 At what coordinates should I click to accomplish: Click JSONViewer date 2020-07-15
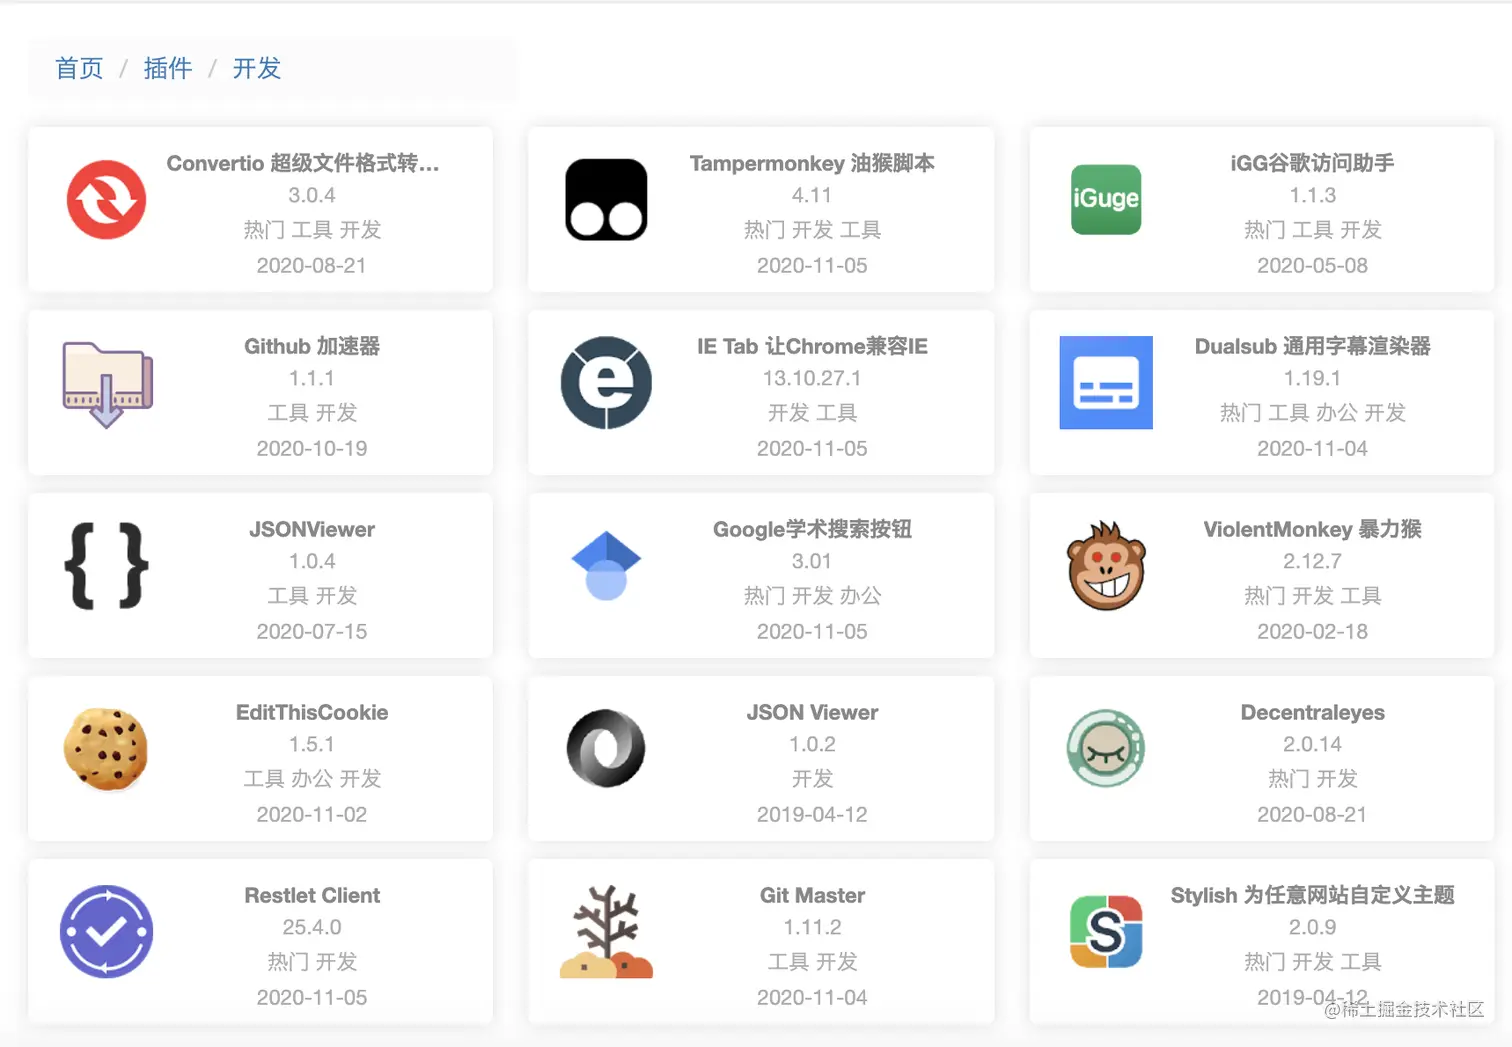312,631
